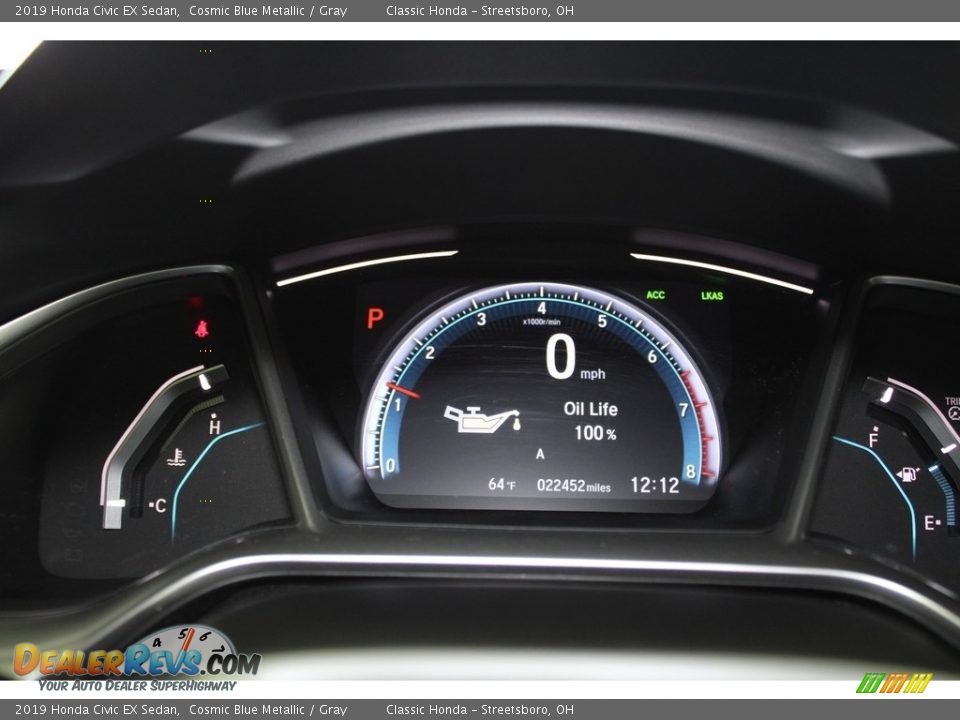The image size is (960, 720).
Task: Click tachometer number 7 in redline
Action: [683, 410]
